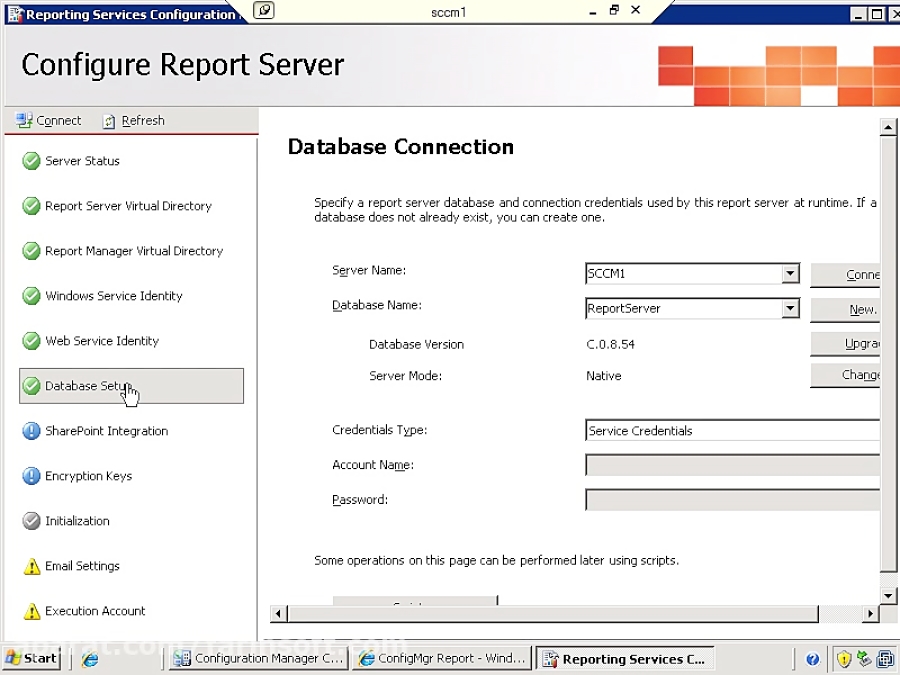Click inside the Account Name field
The height and width of the screenshot is (675, 900).
click(x=732, y=464)
